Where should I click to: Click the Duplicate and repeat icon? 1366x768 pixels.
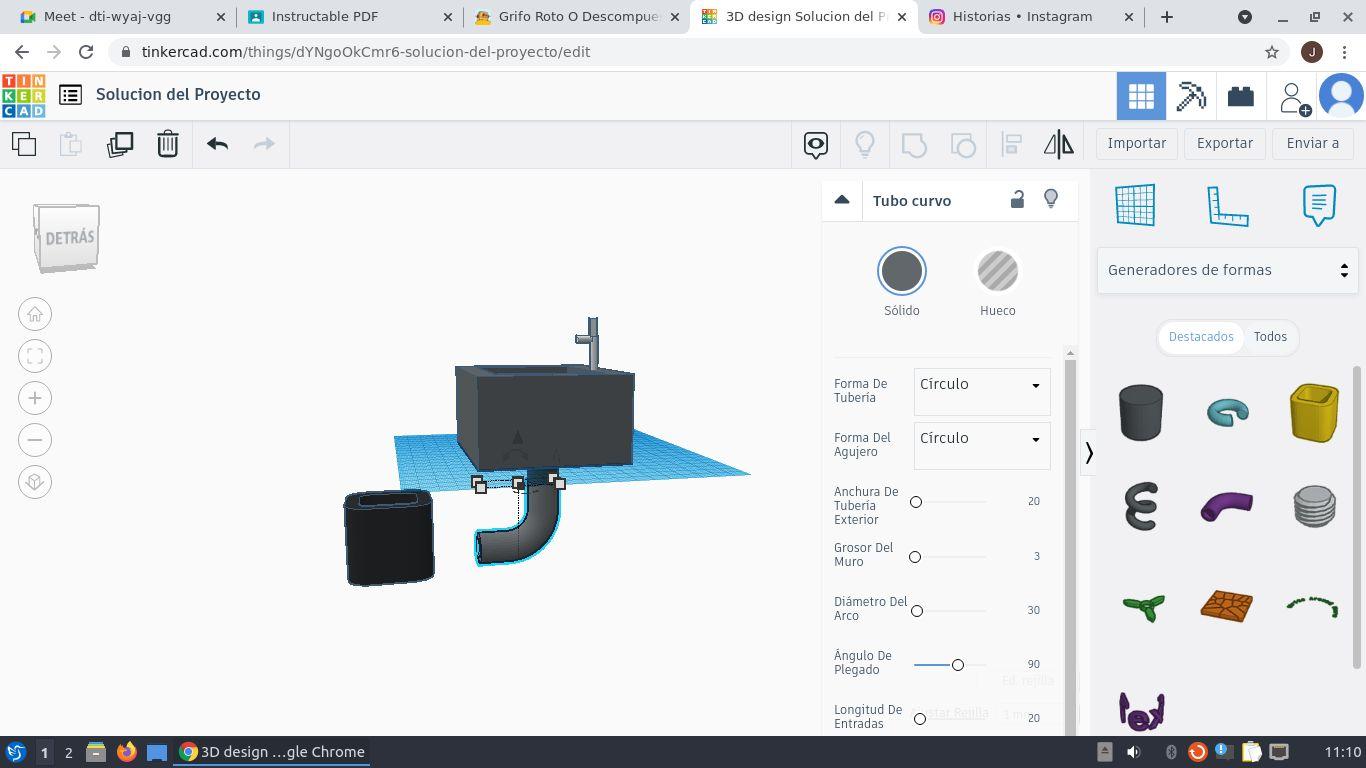120,144
